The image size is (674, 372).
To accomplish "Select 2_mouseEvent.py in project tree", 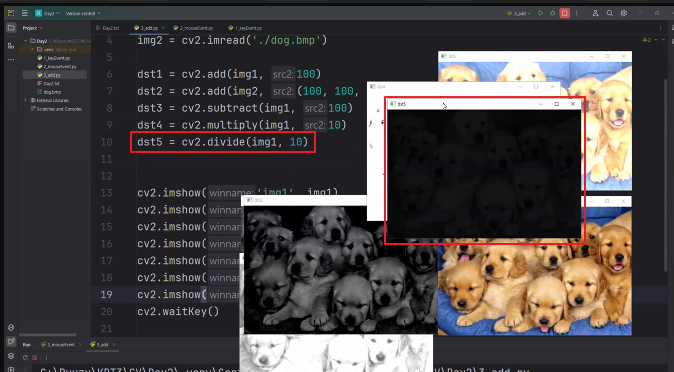I will (x=57, y=67).
